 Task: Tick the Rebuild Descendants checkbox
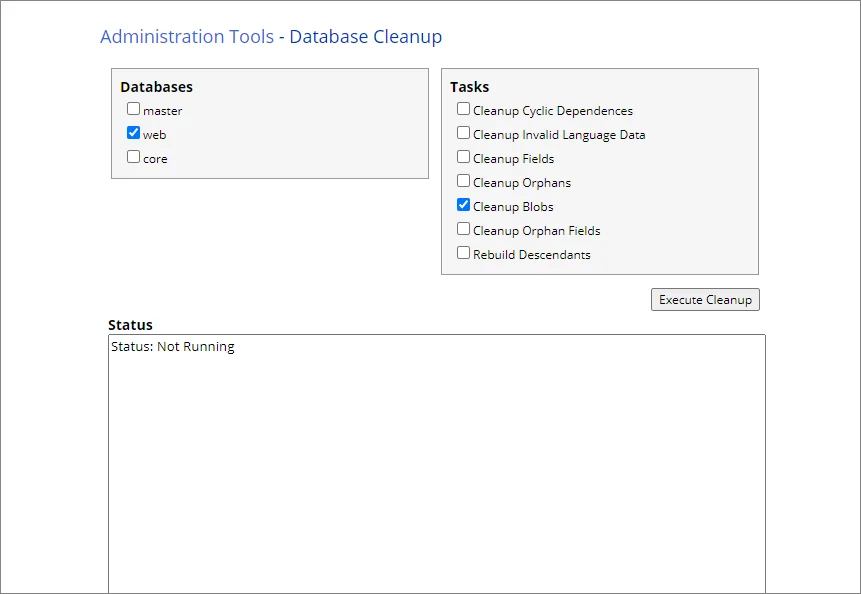coord(463,253)
